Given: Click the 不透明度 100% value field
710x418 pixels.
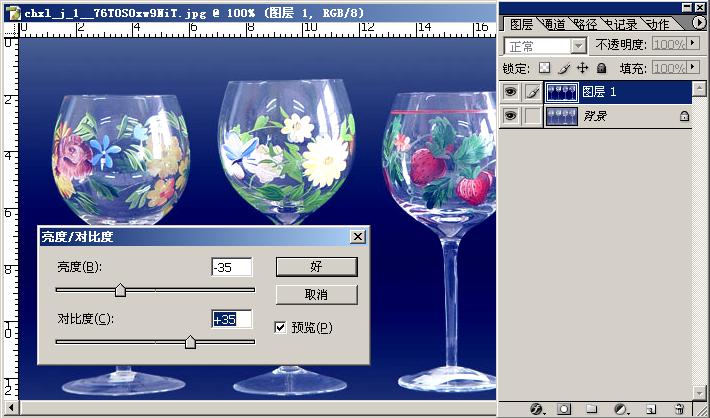Looking at the screenshot, I should coord(669,44).
